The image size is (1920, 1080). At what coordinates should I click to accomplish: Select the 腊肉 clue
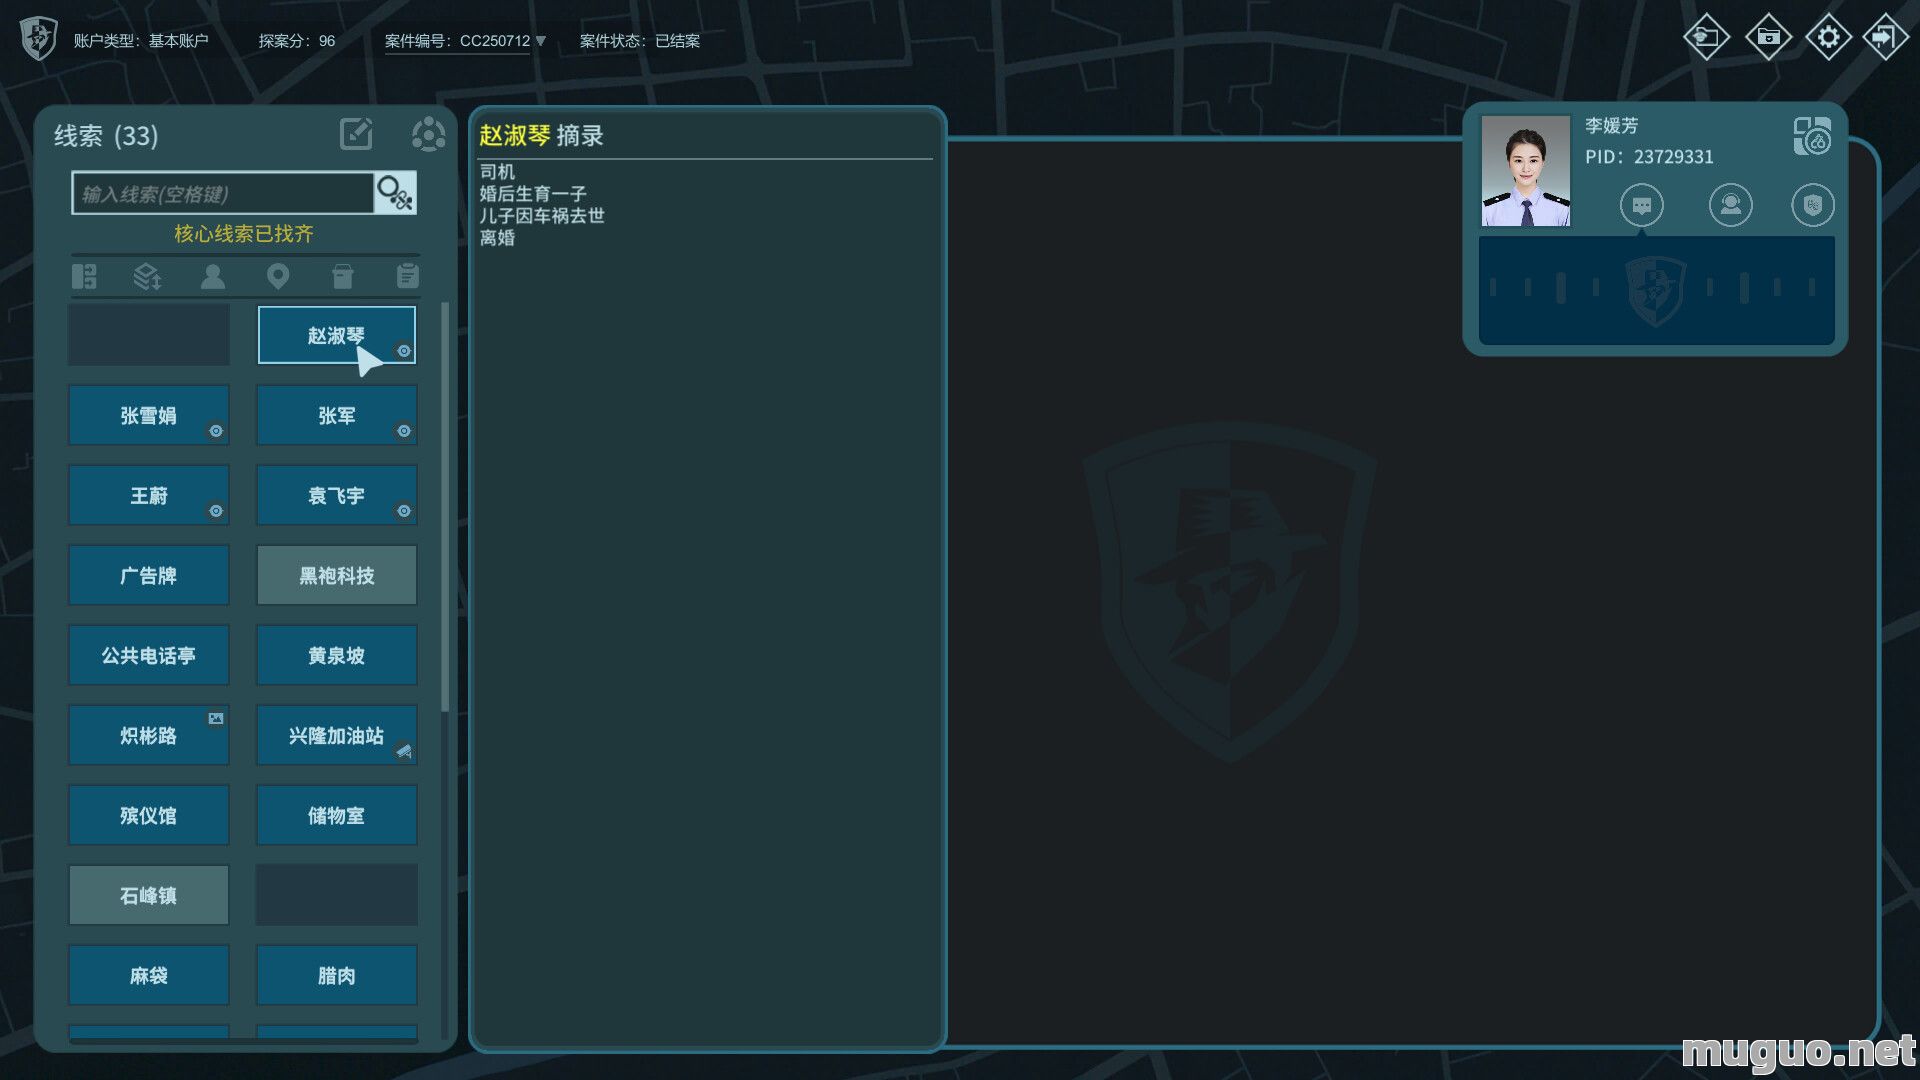pyautogui.click(x=337, y=975)
